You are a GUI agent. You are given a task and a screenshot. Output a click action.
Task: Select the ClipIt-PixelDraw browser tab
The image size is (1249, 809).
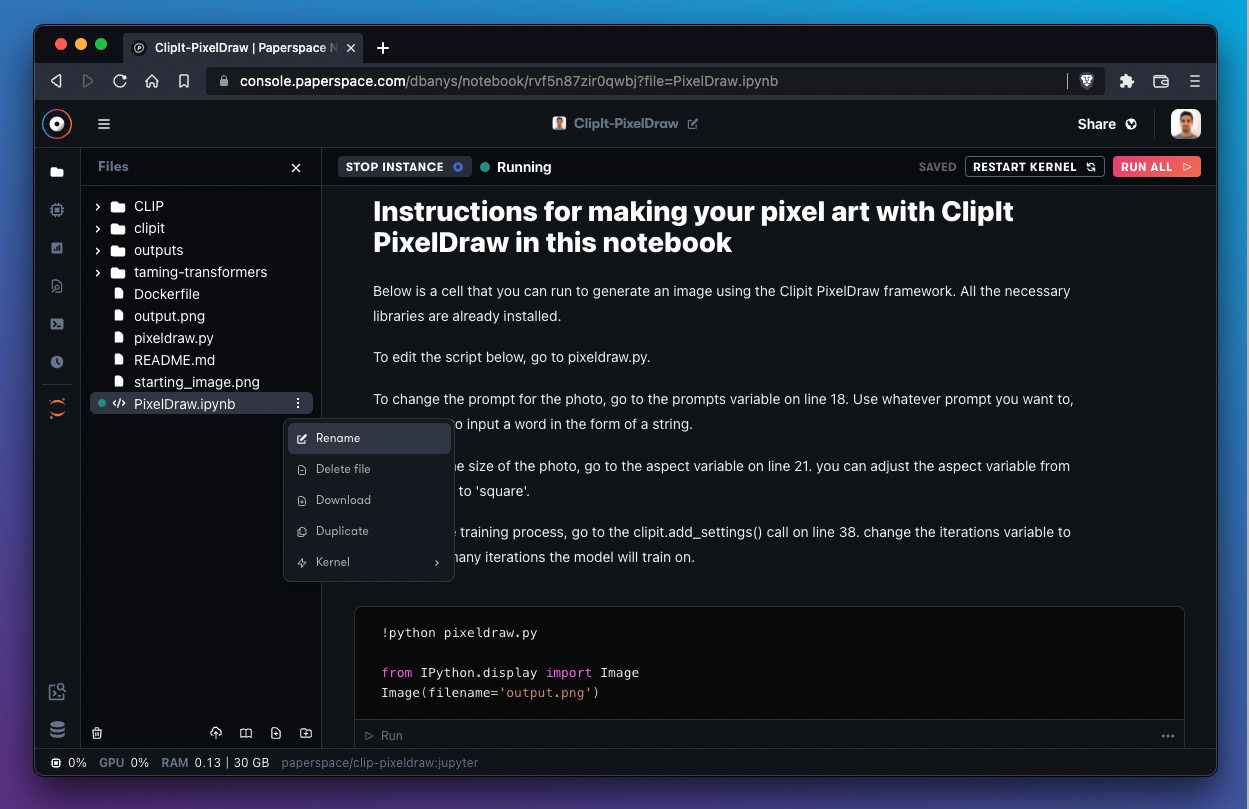click(x=241, y=48)
